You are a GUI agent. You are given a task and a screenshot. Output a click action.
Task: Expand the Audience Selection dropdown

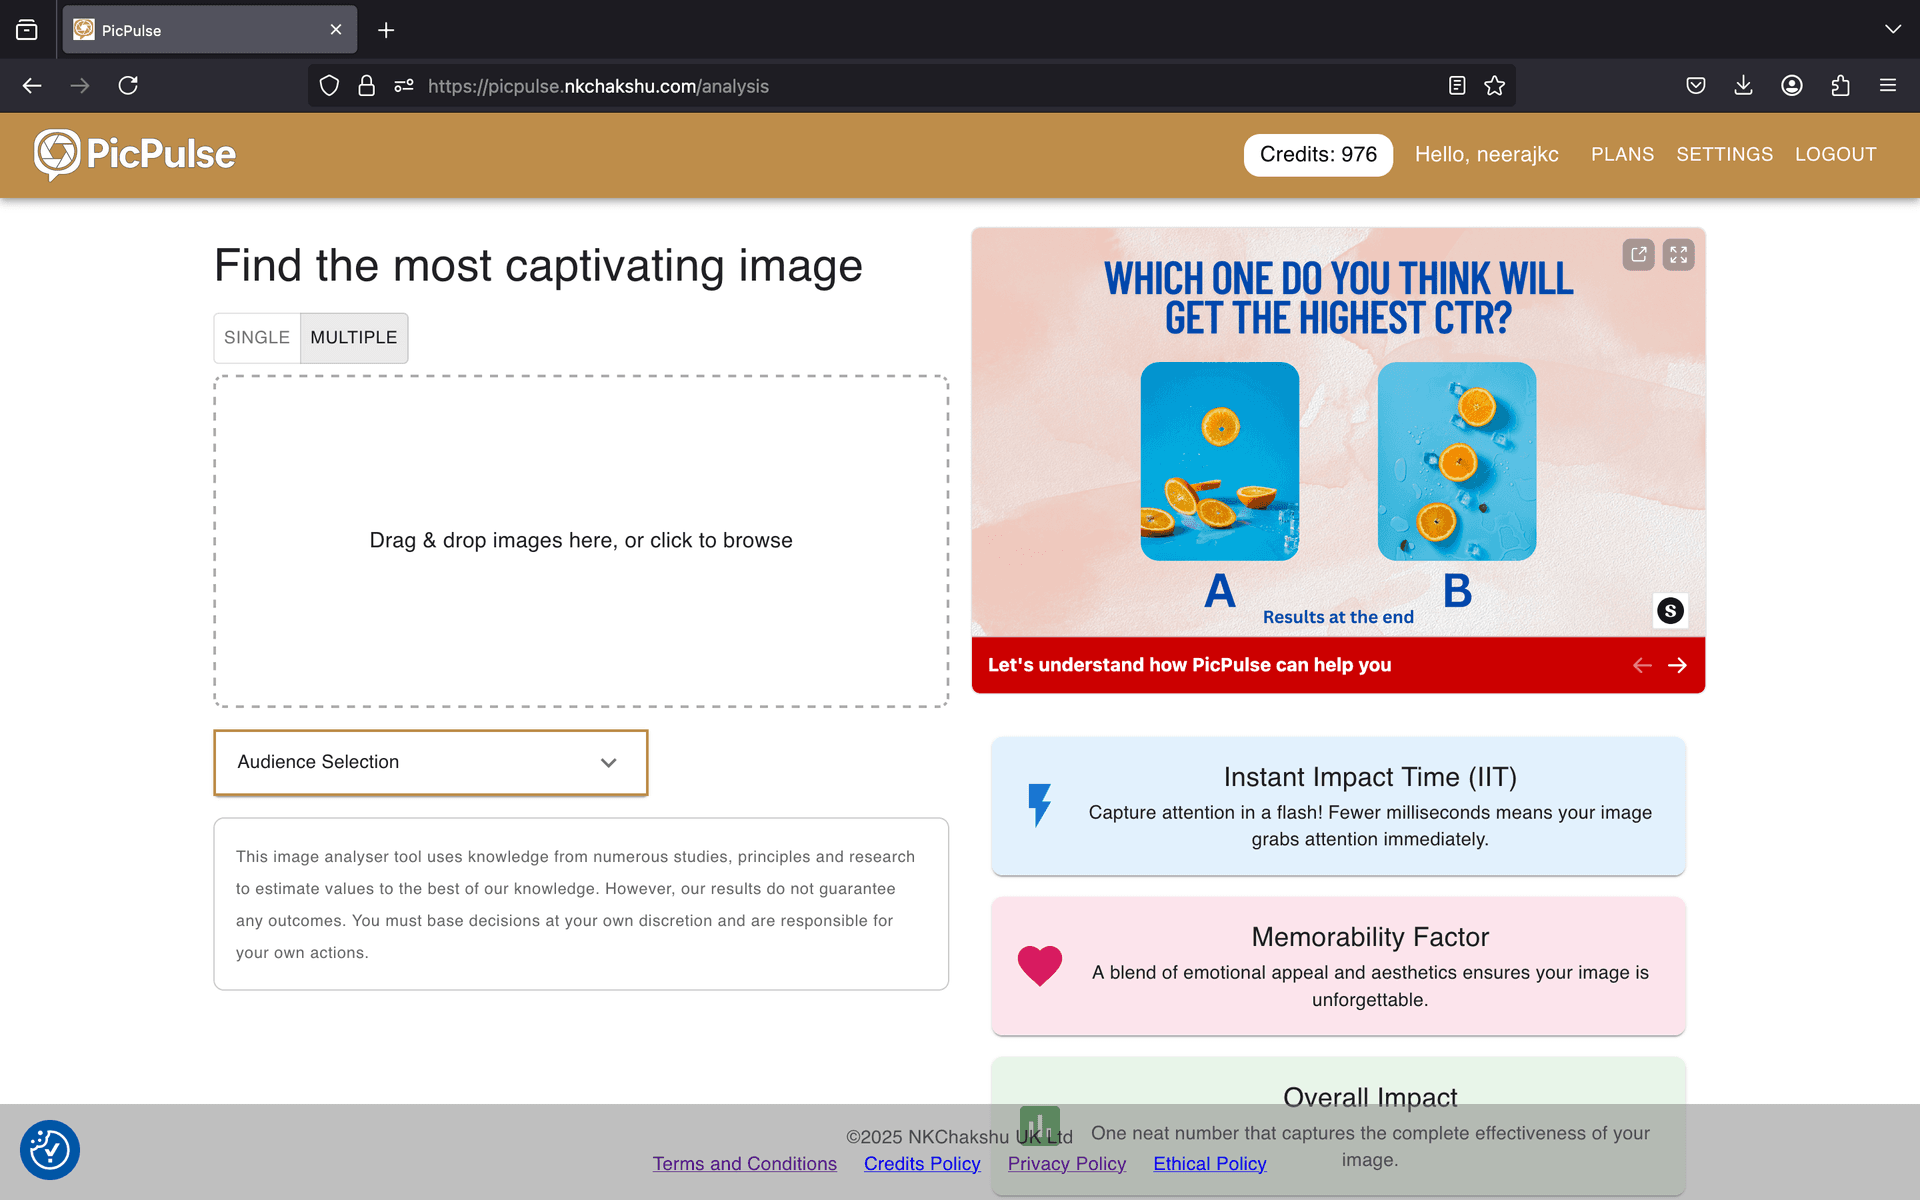pyautogui.click(x=431, y=762)
